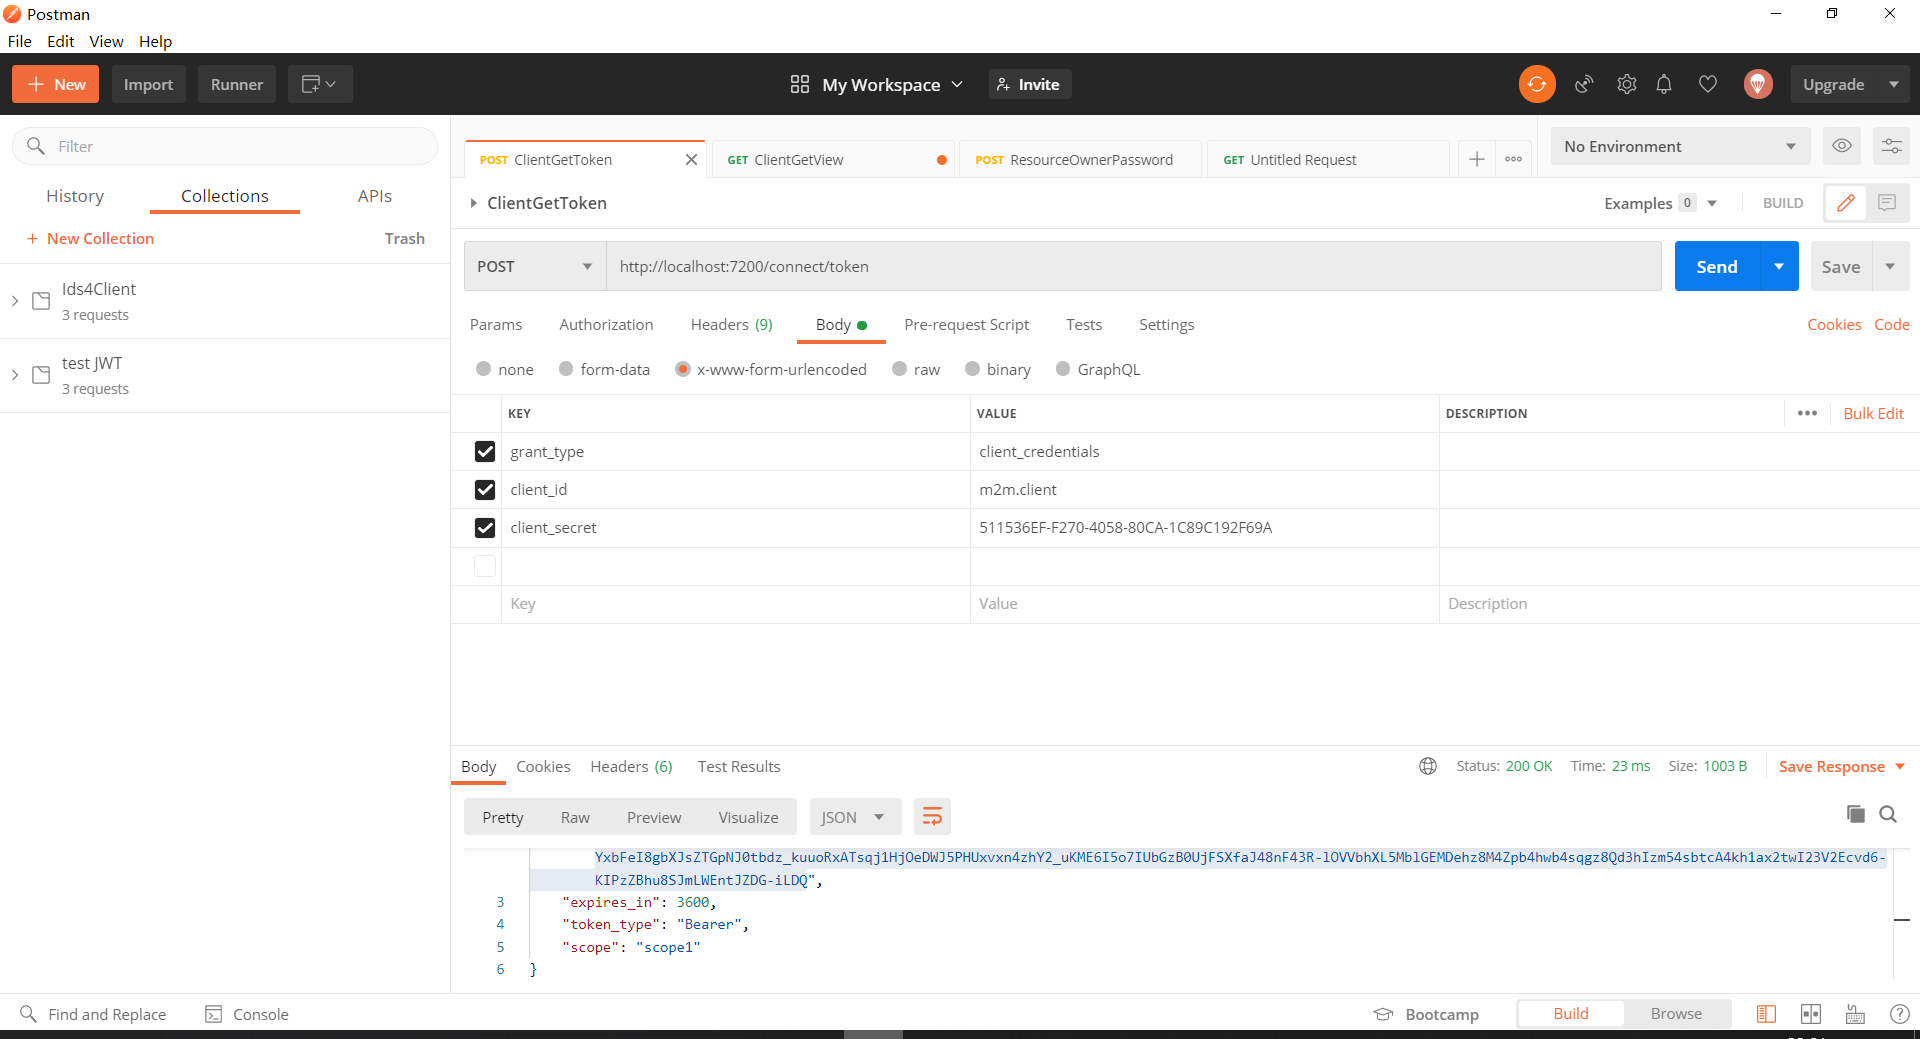Click the Invite button

point(1029,84)
